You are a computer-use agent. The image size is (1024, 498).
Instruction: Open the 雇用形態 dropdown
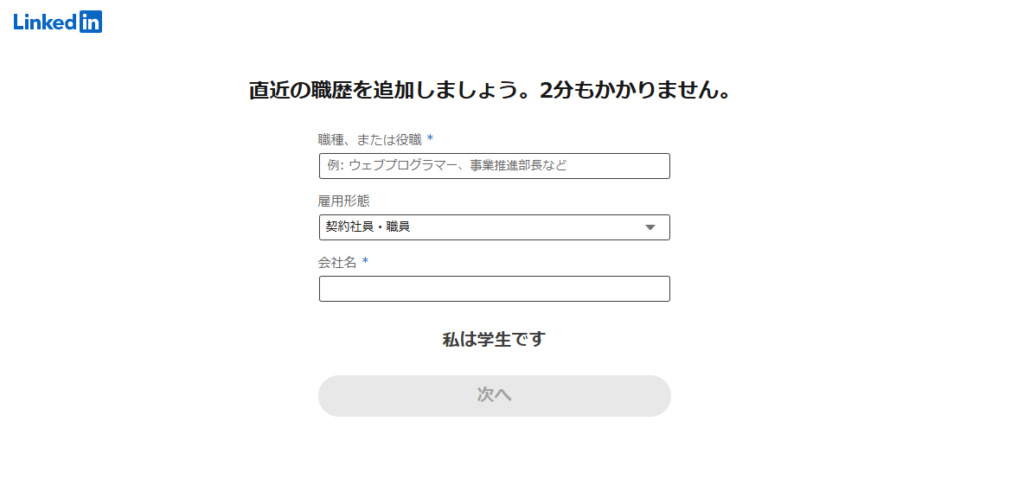(x=494, y=227)
